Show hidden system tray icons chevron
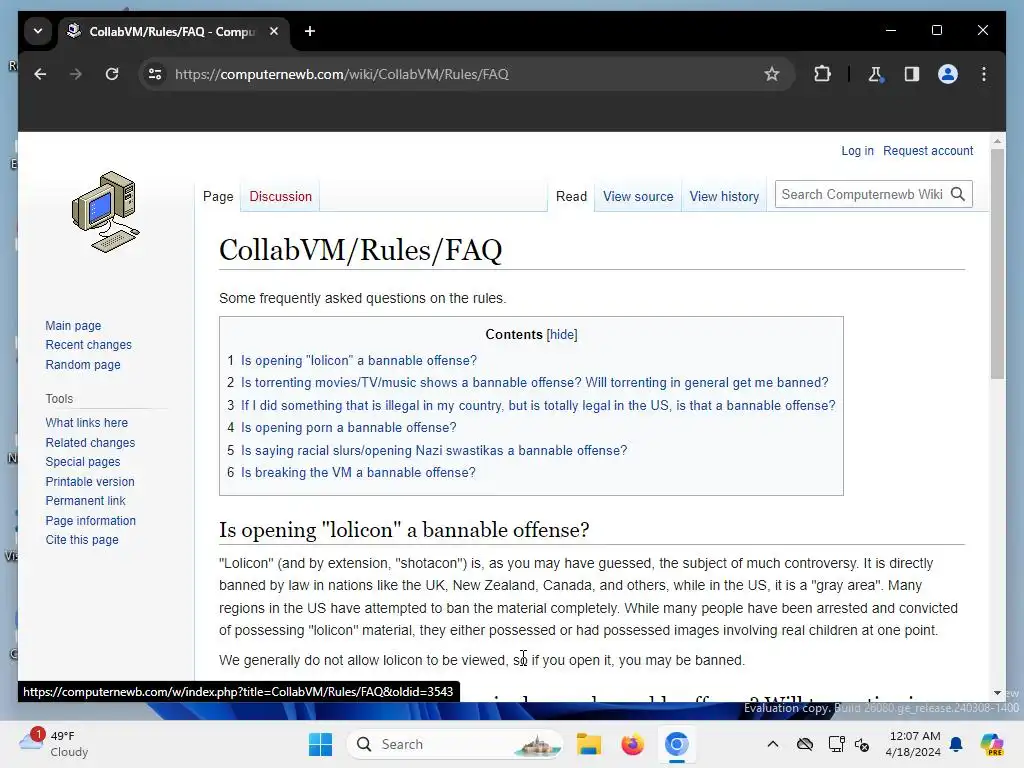The width and height of the screenshot is (1024, 768). 773,744
